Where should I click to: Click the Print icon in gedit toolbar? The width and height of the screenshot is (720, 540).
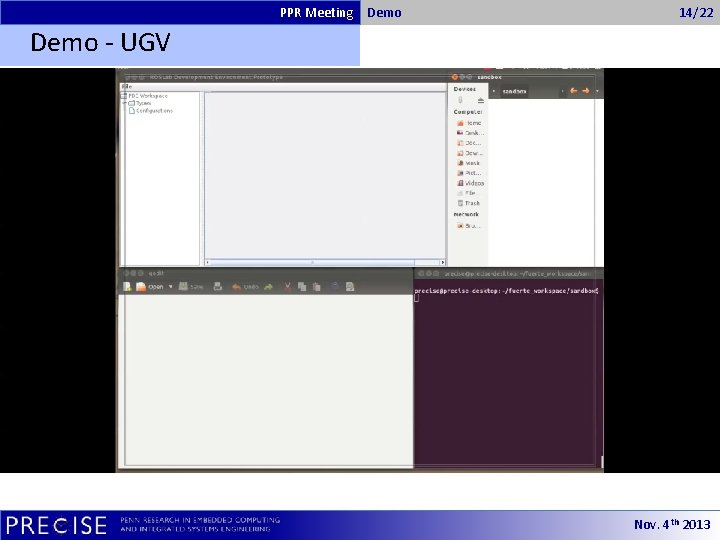point(218,287)
